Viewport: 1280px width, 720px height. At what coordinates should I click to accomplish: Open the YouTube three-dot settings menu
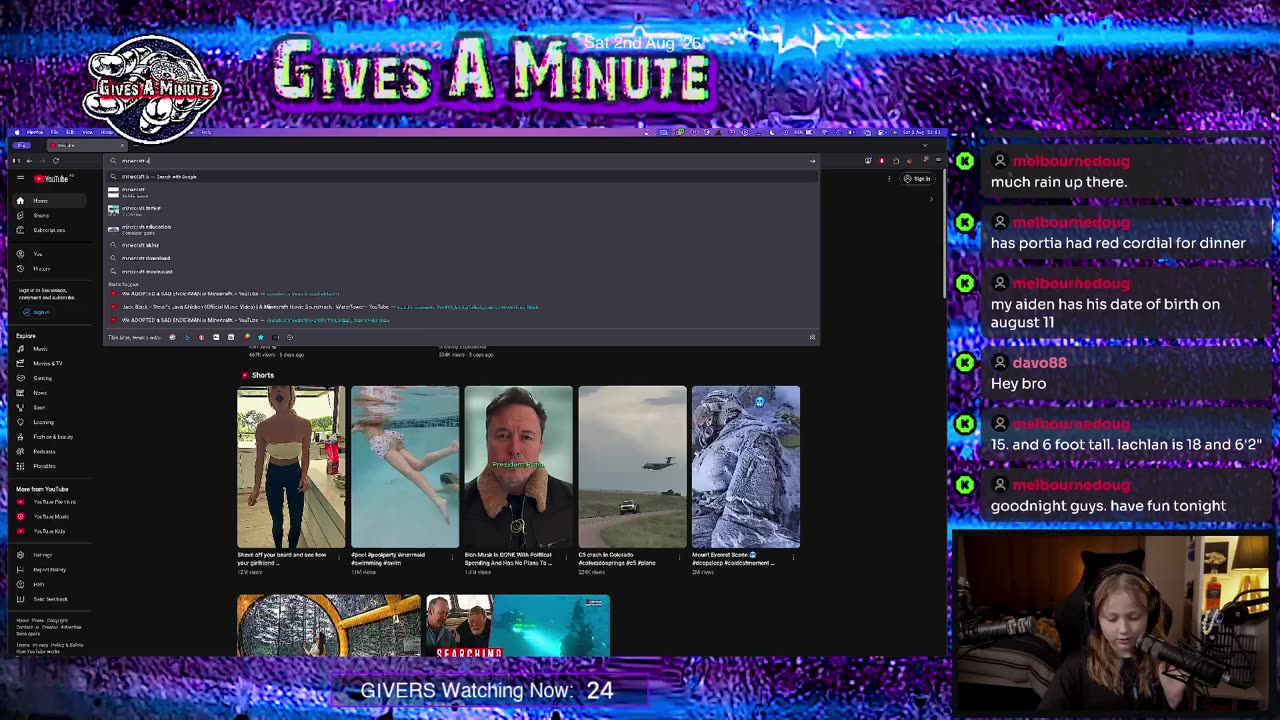pyautogui.click(x=890, y=179)
